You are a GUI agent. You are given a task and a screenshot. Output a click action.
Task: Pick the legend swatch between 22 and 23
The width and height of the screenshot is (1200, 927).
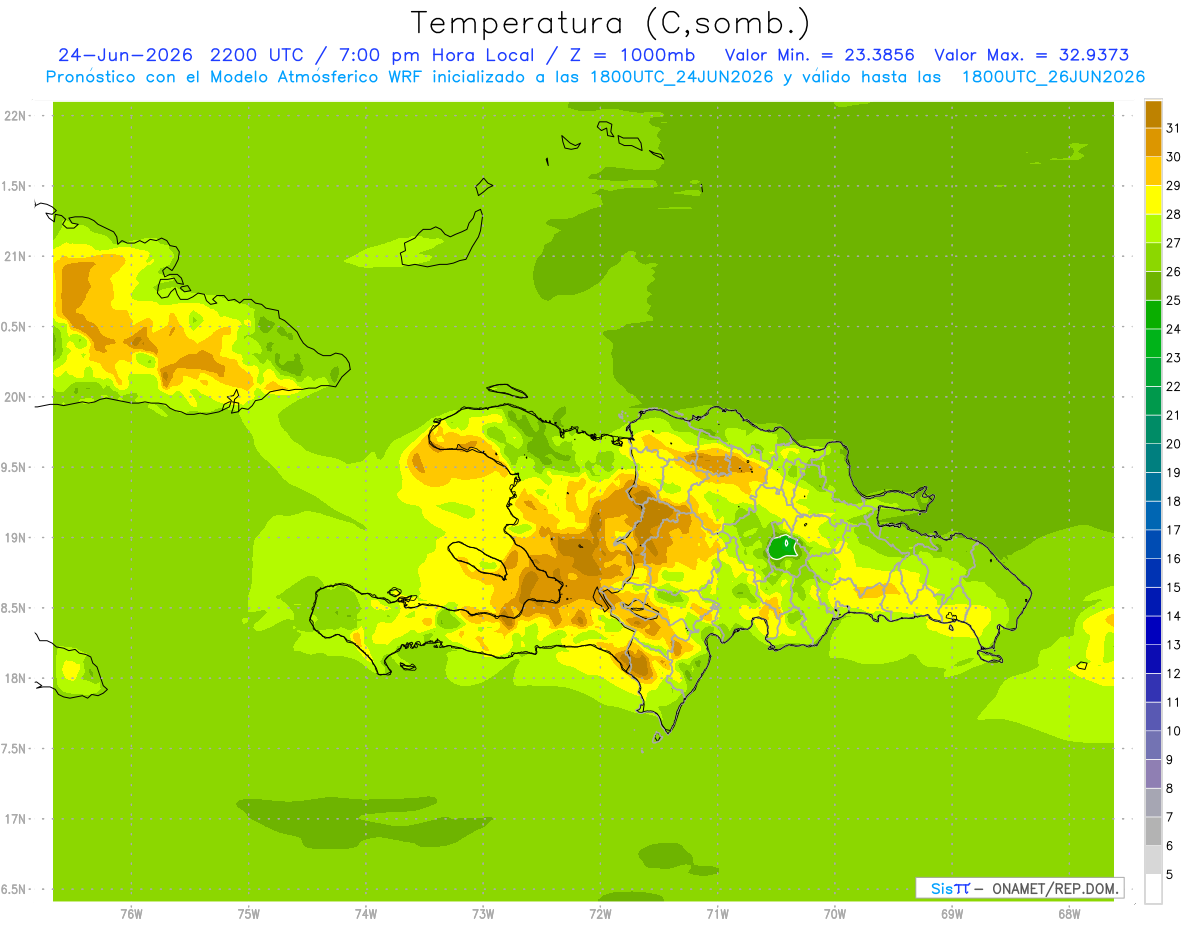pos(1153,372)
